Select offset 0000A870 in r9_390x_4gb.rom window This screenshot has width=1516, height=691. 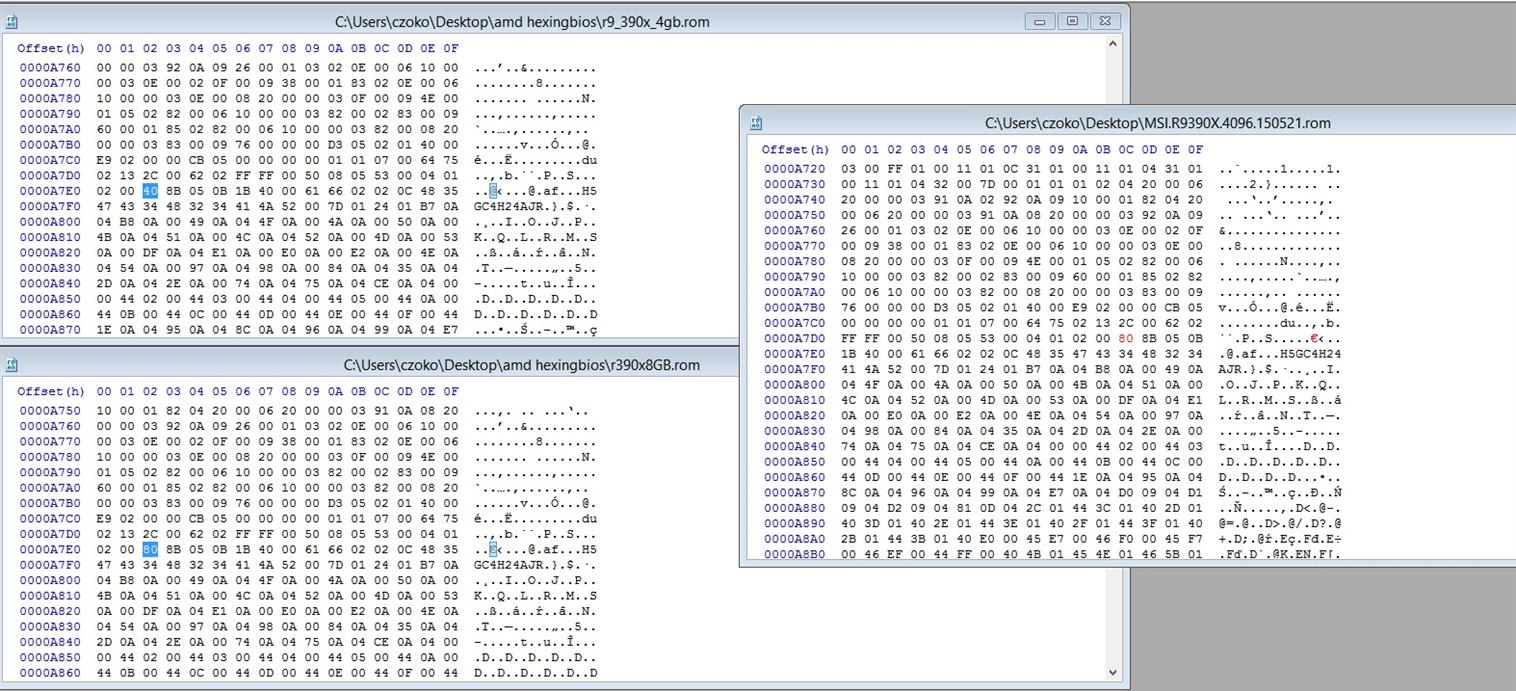point(50,329)
